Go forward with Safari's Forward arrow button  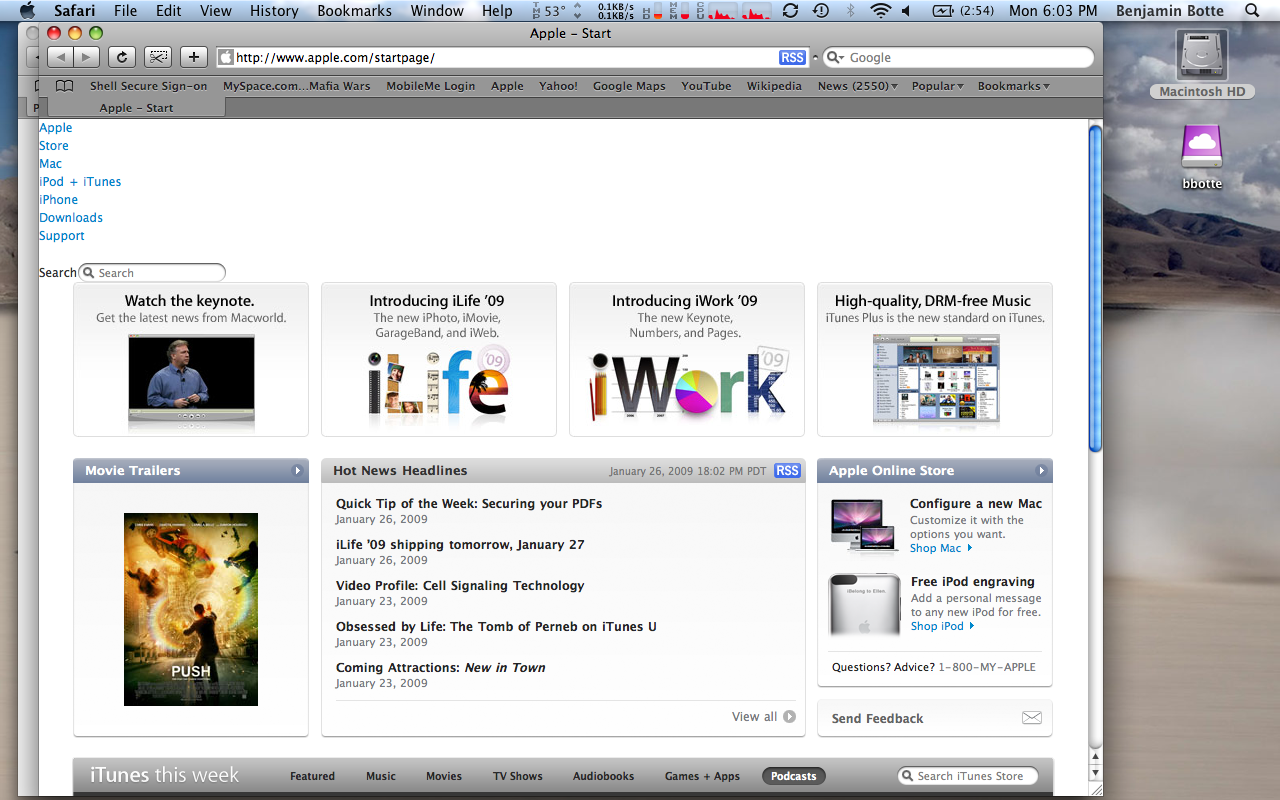click(86, 58)
